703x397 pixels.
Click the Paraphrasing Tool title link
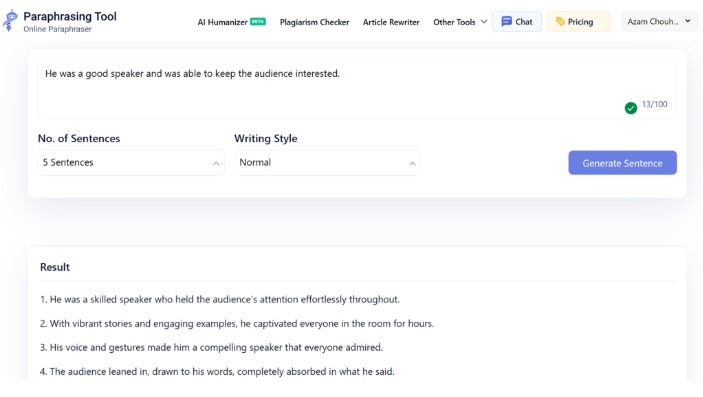coord(70,17)
